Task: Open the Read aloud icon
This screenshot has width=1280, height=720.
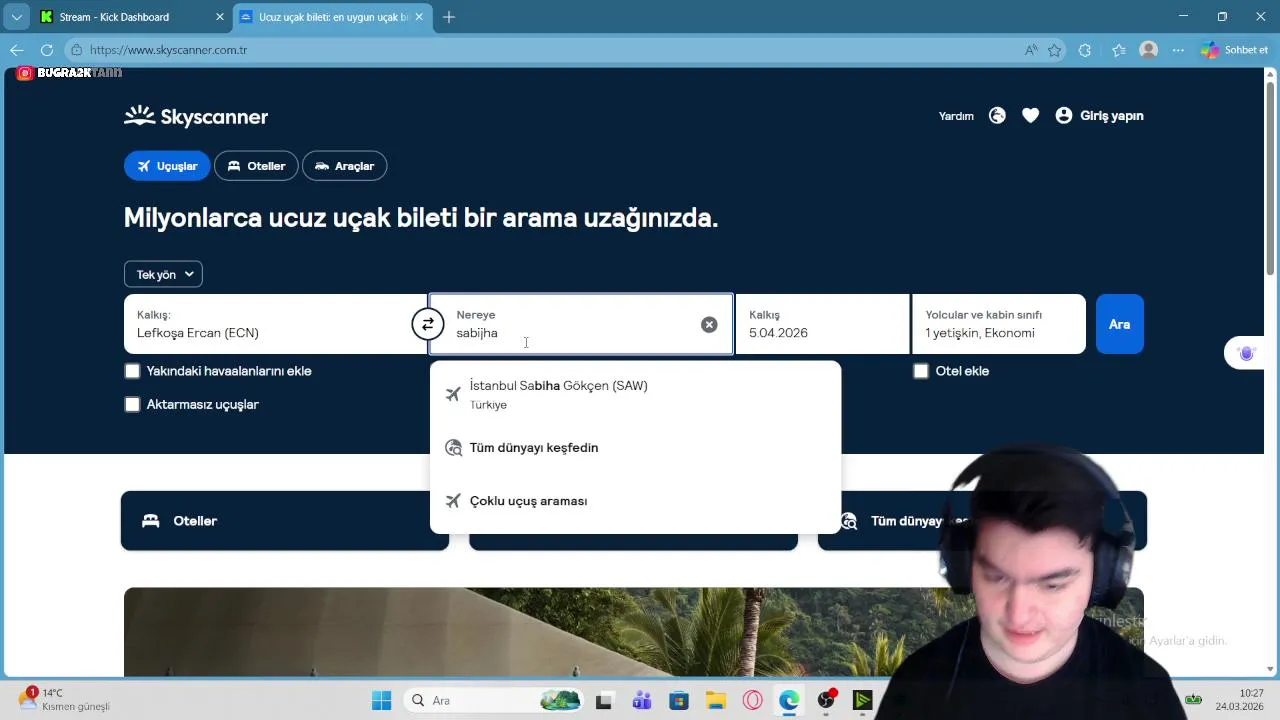Action: click(1031, 50)
